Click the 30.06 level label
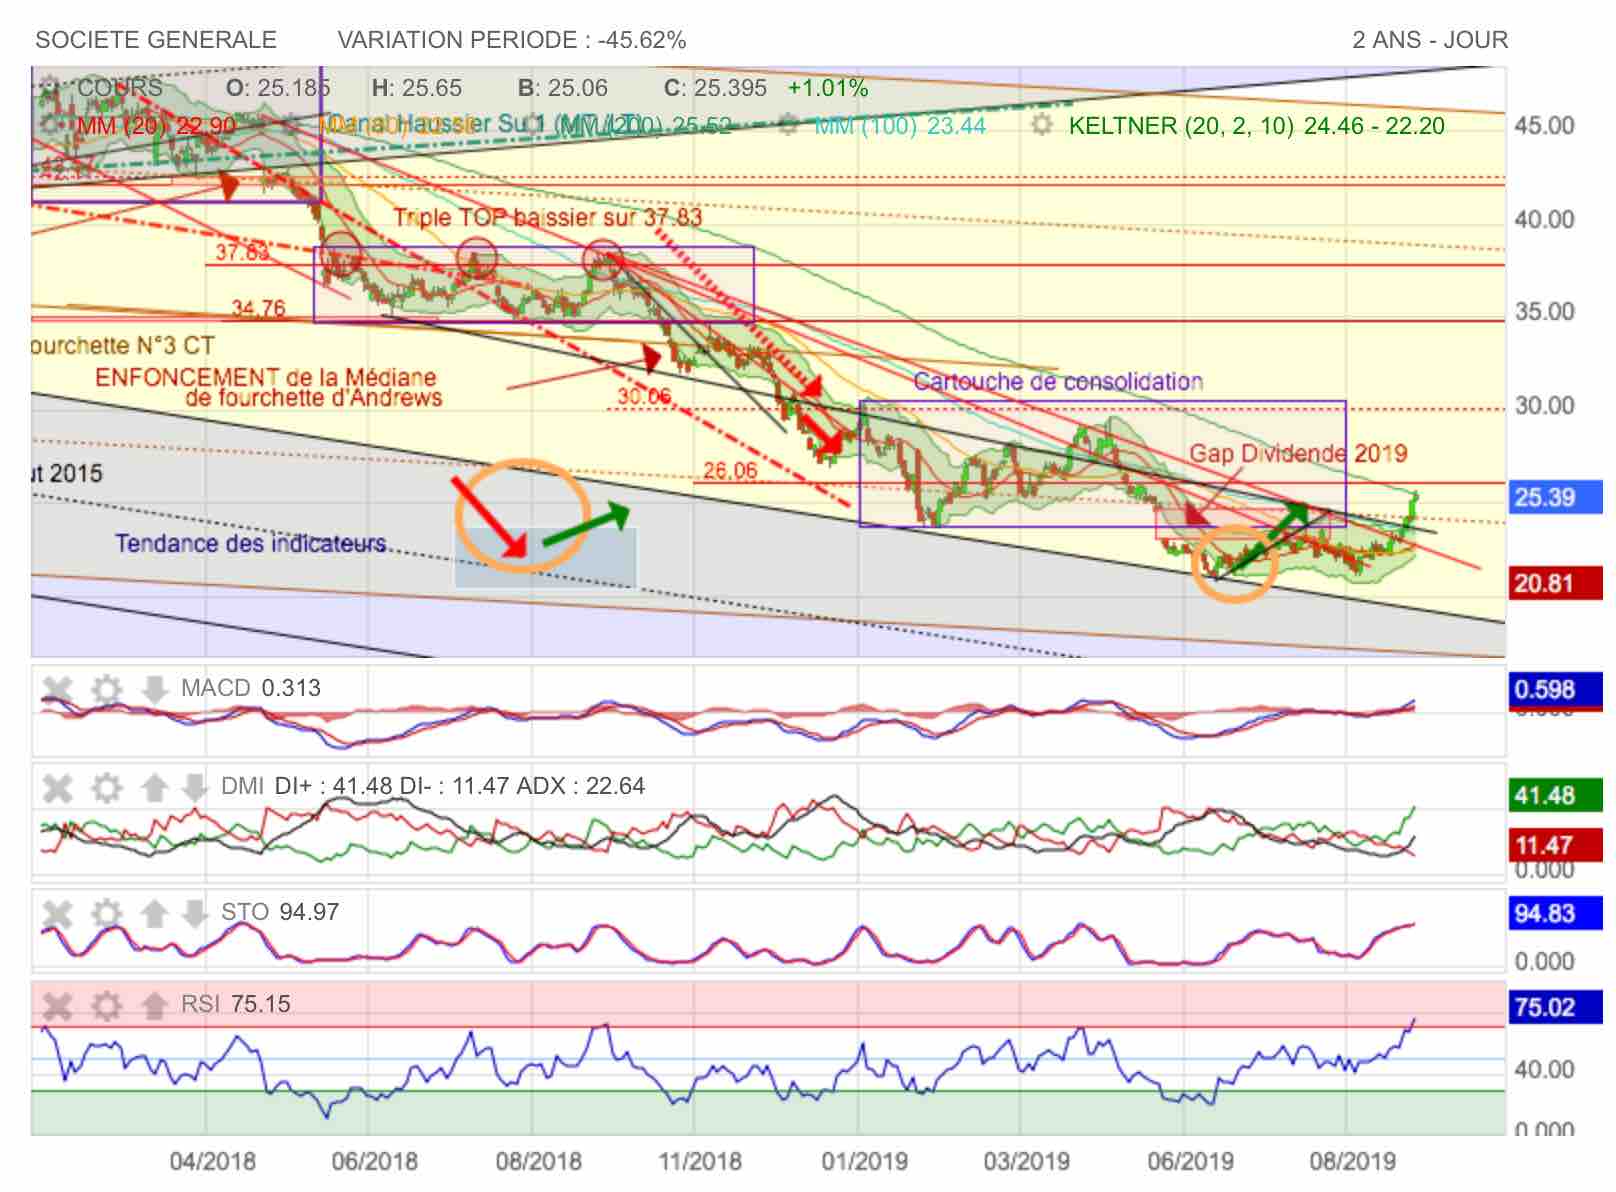1616x1192 pixels. pyautogui.click(x=644, y=396)
